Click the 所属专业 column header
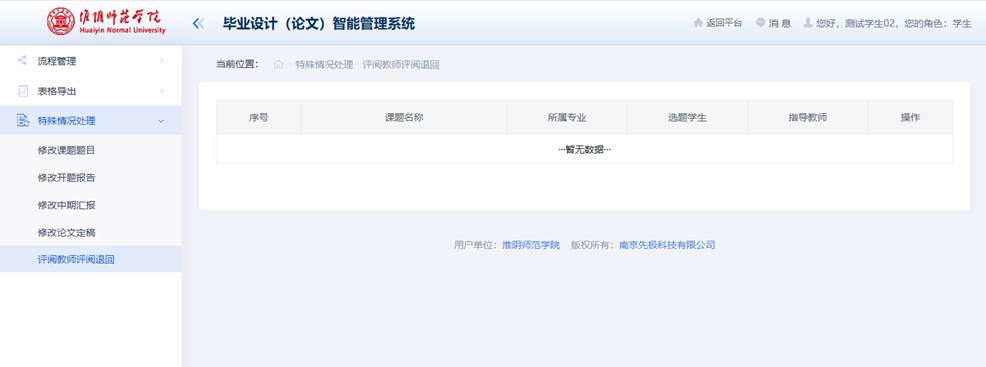This screenshot has height=367, width=986. 567,118
